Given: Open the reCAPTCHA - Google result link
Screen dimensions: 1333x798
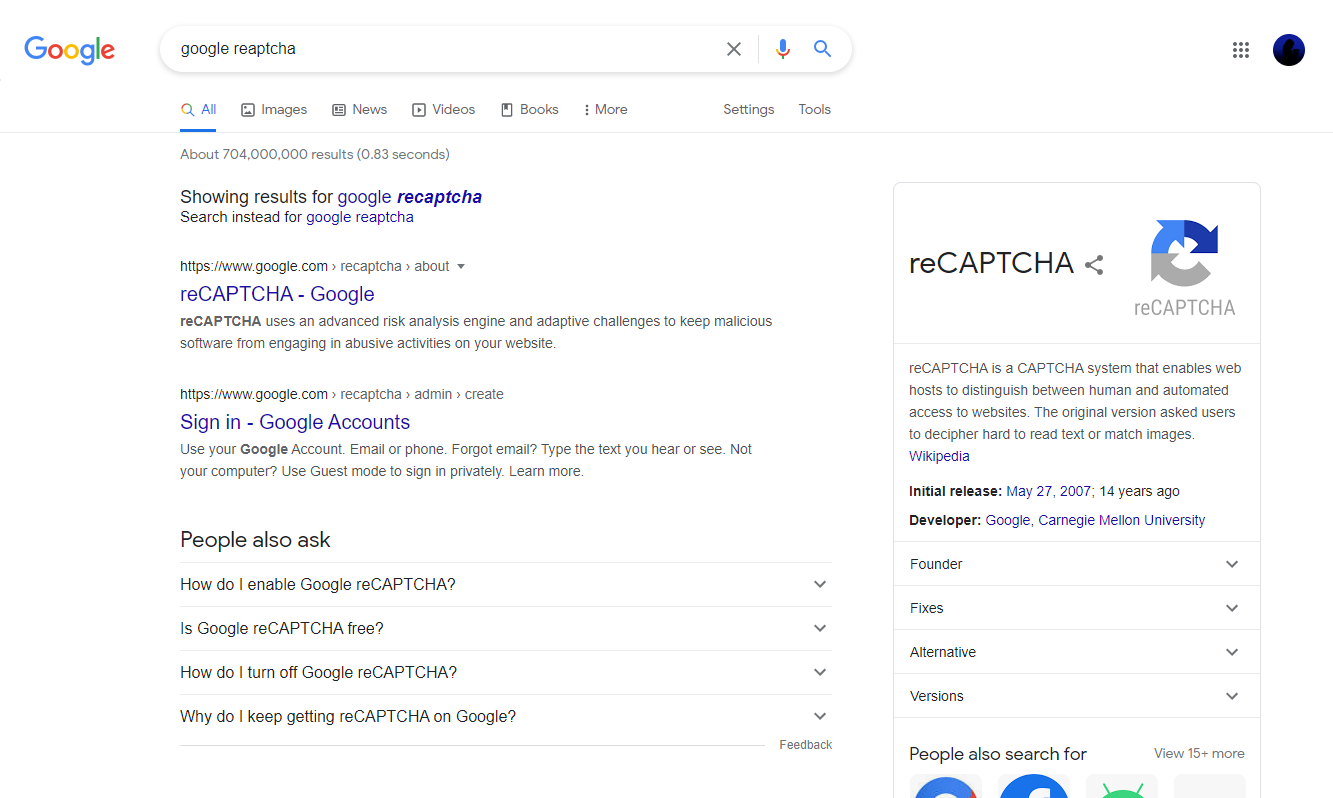Looking at the screenshot, I should 277,293.
